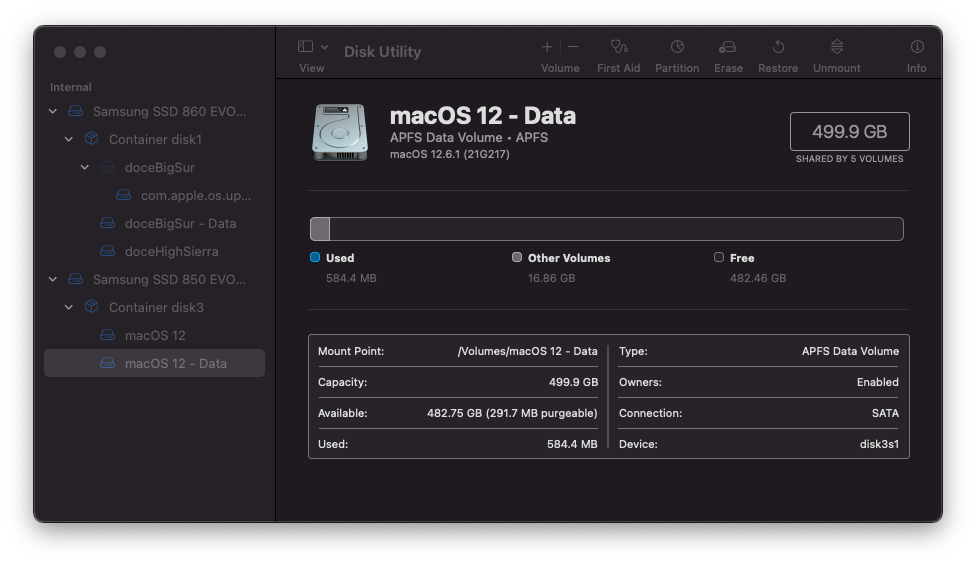The width and height of the screenshot is (976, 564).
Task: Select Container disk1 cube icon
Action: tap(92, 138)
